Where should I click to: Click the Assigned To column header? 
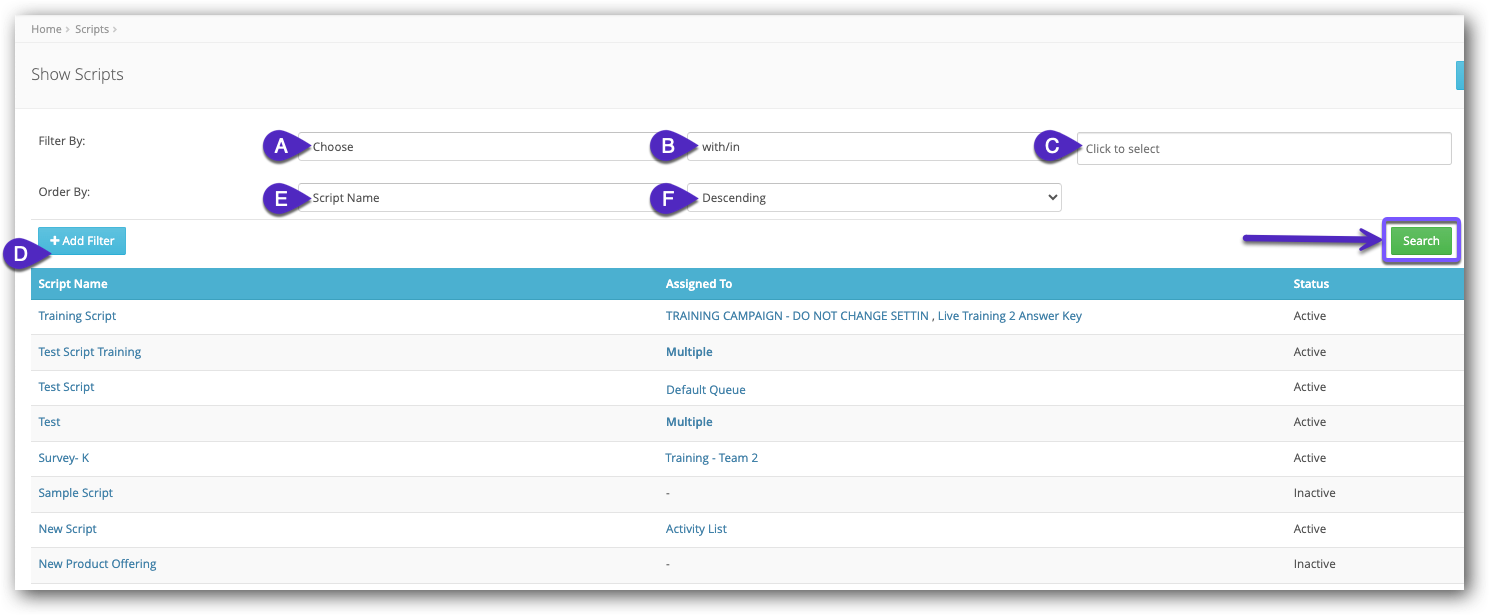tap(699, 284)
